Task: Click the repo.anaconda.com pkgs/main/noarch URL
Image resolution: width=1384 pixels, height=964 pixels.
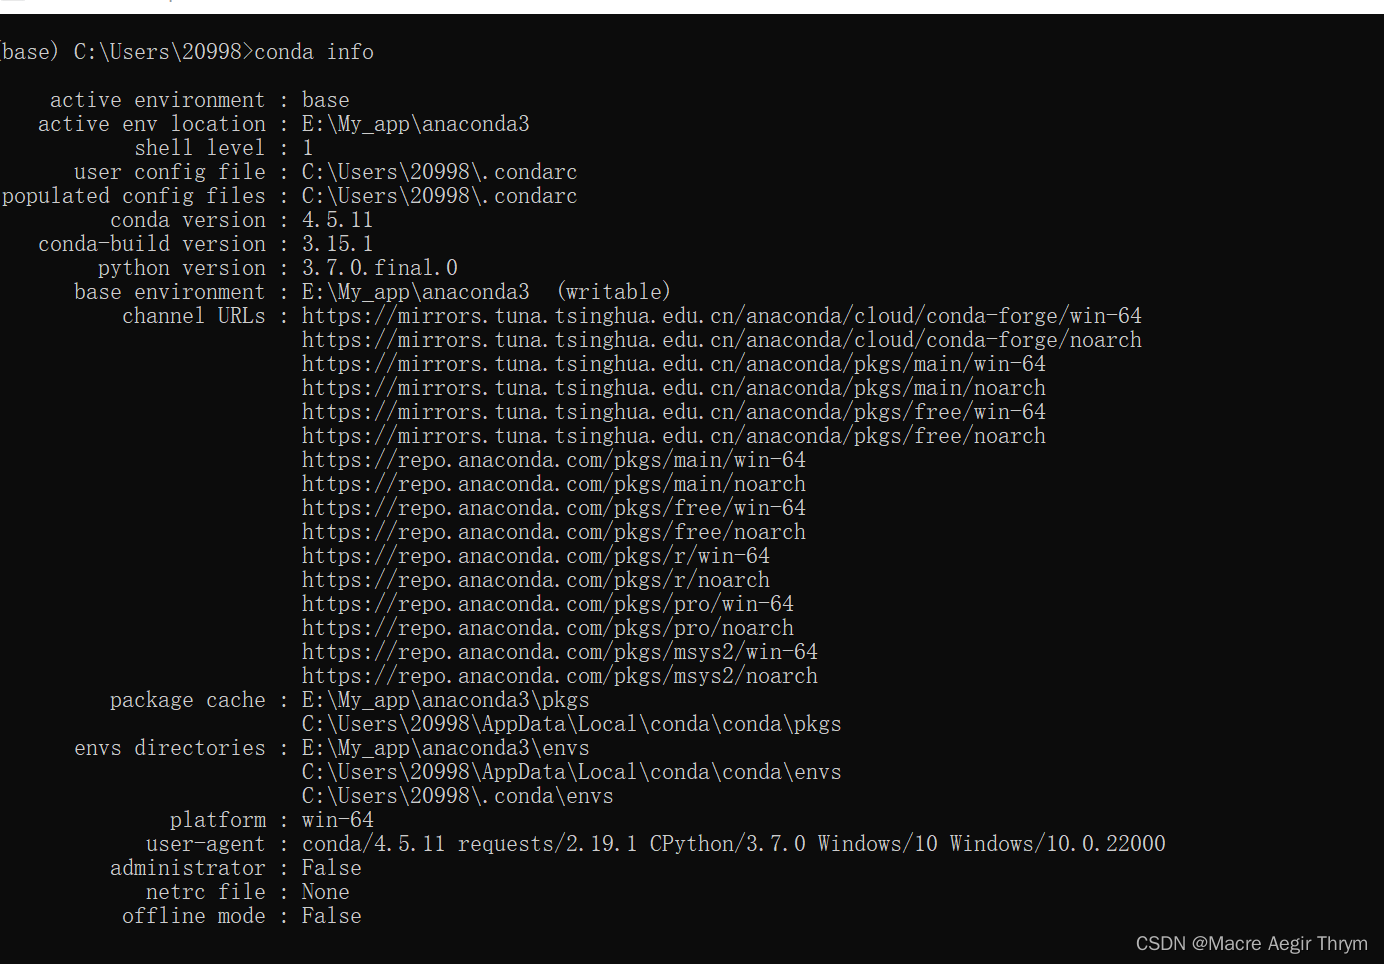Action: (x=554, y=484)
